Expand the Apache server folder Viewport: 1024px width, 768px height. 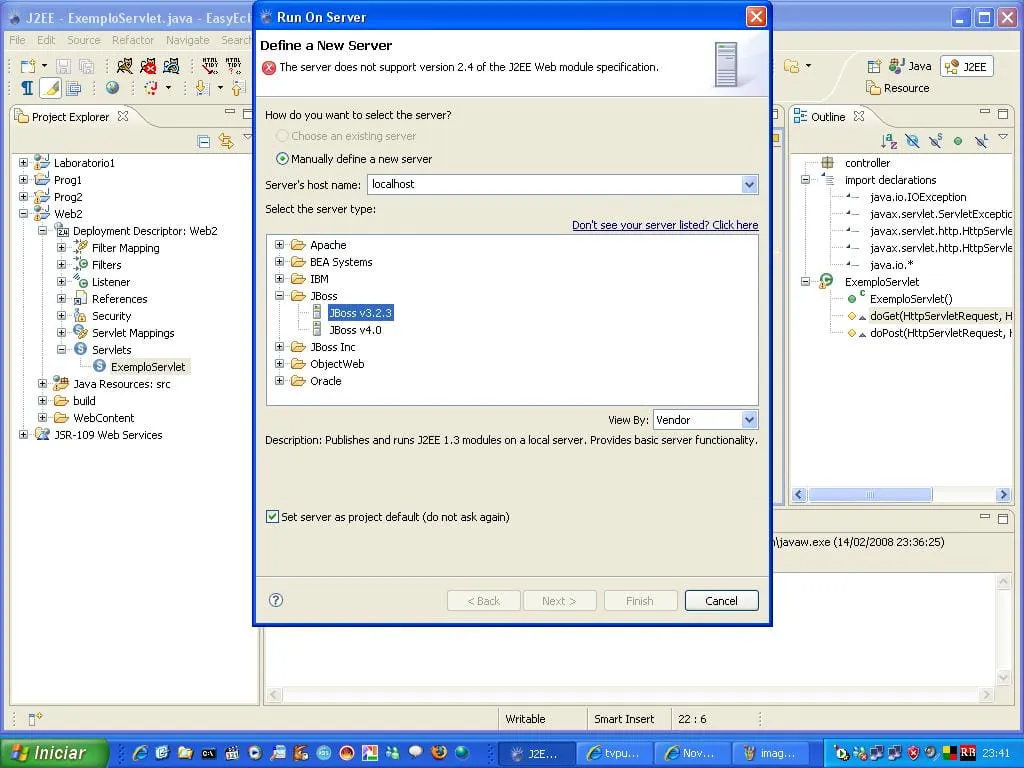(280, 245)
